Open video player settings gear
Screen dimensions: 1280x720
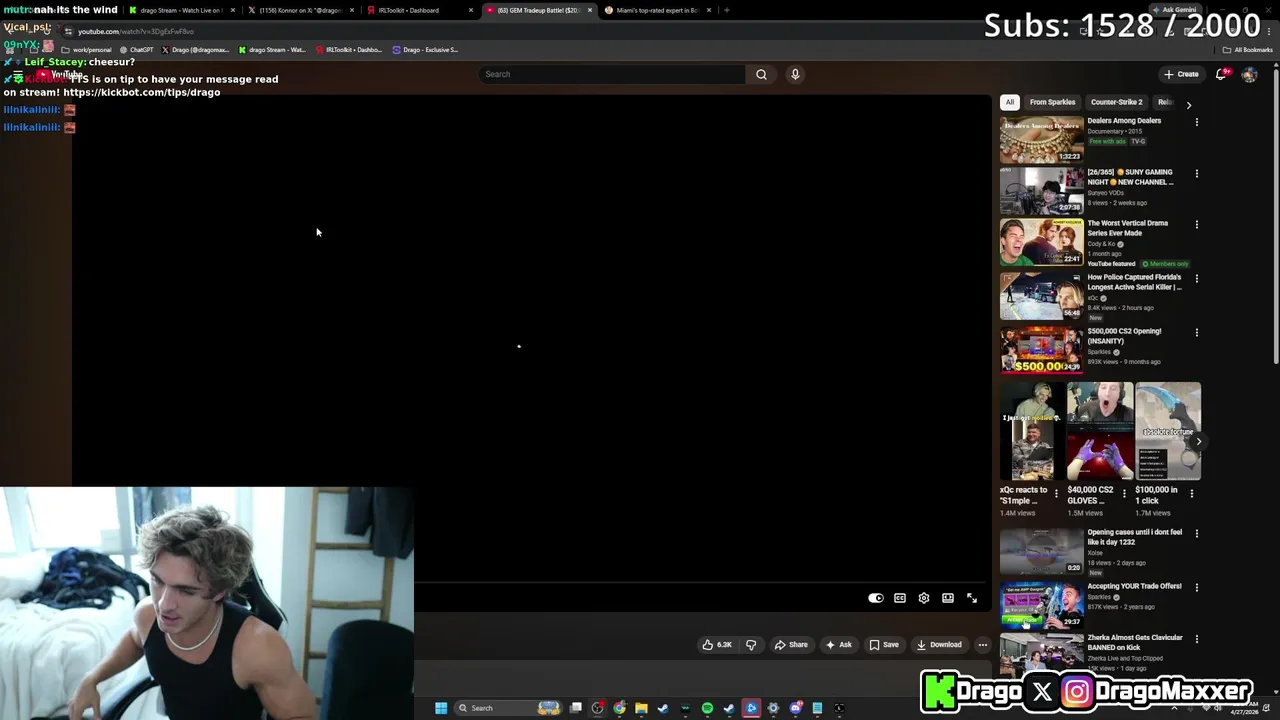(924, 598)
